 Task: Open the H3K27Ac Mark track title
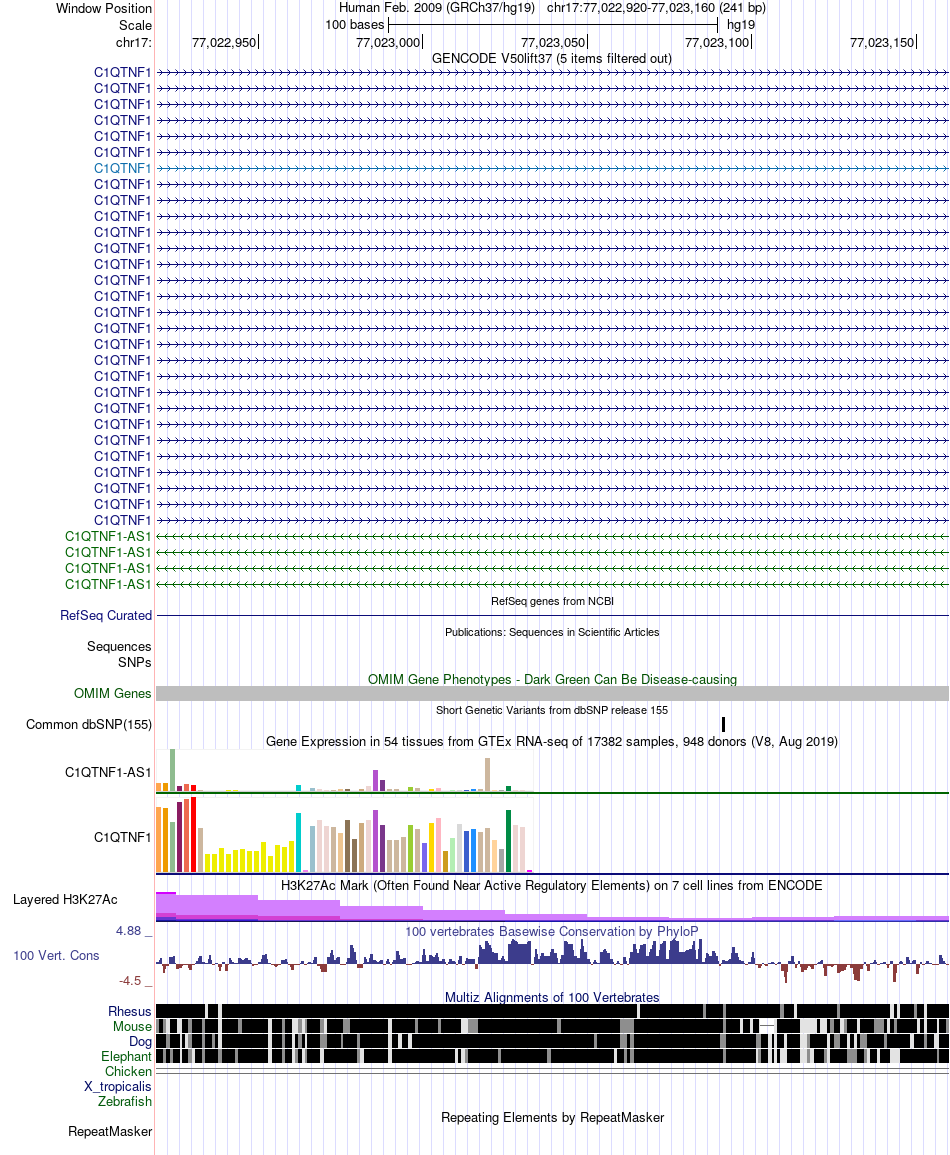click(552, 885)
